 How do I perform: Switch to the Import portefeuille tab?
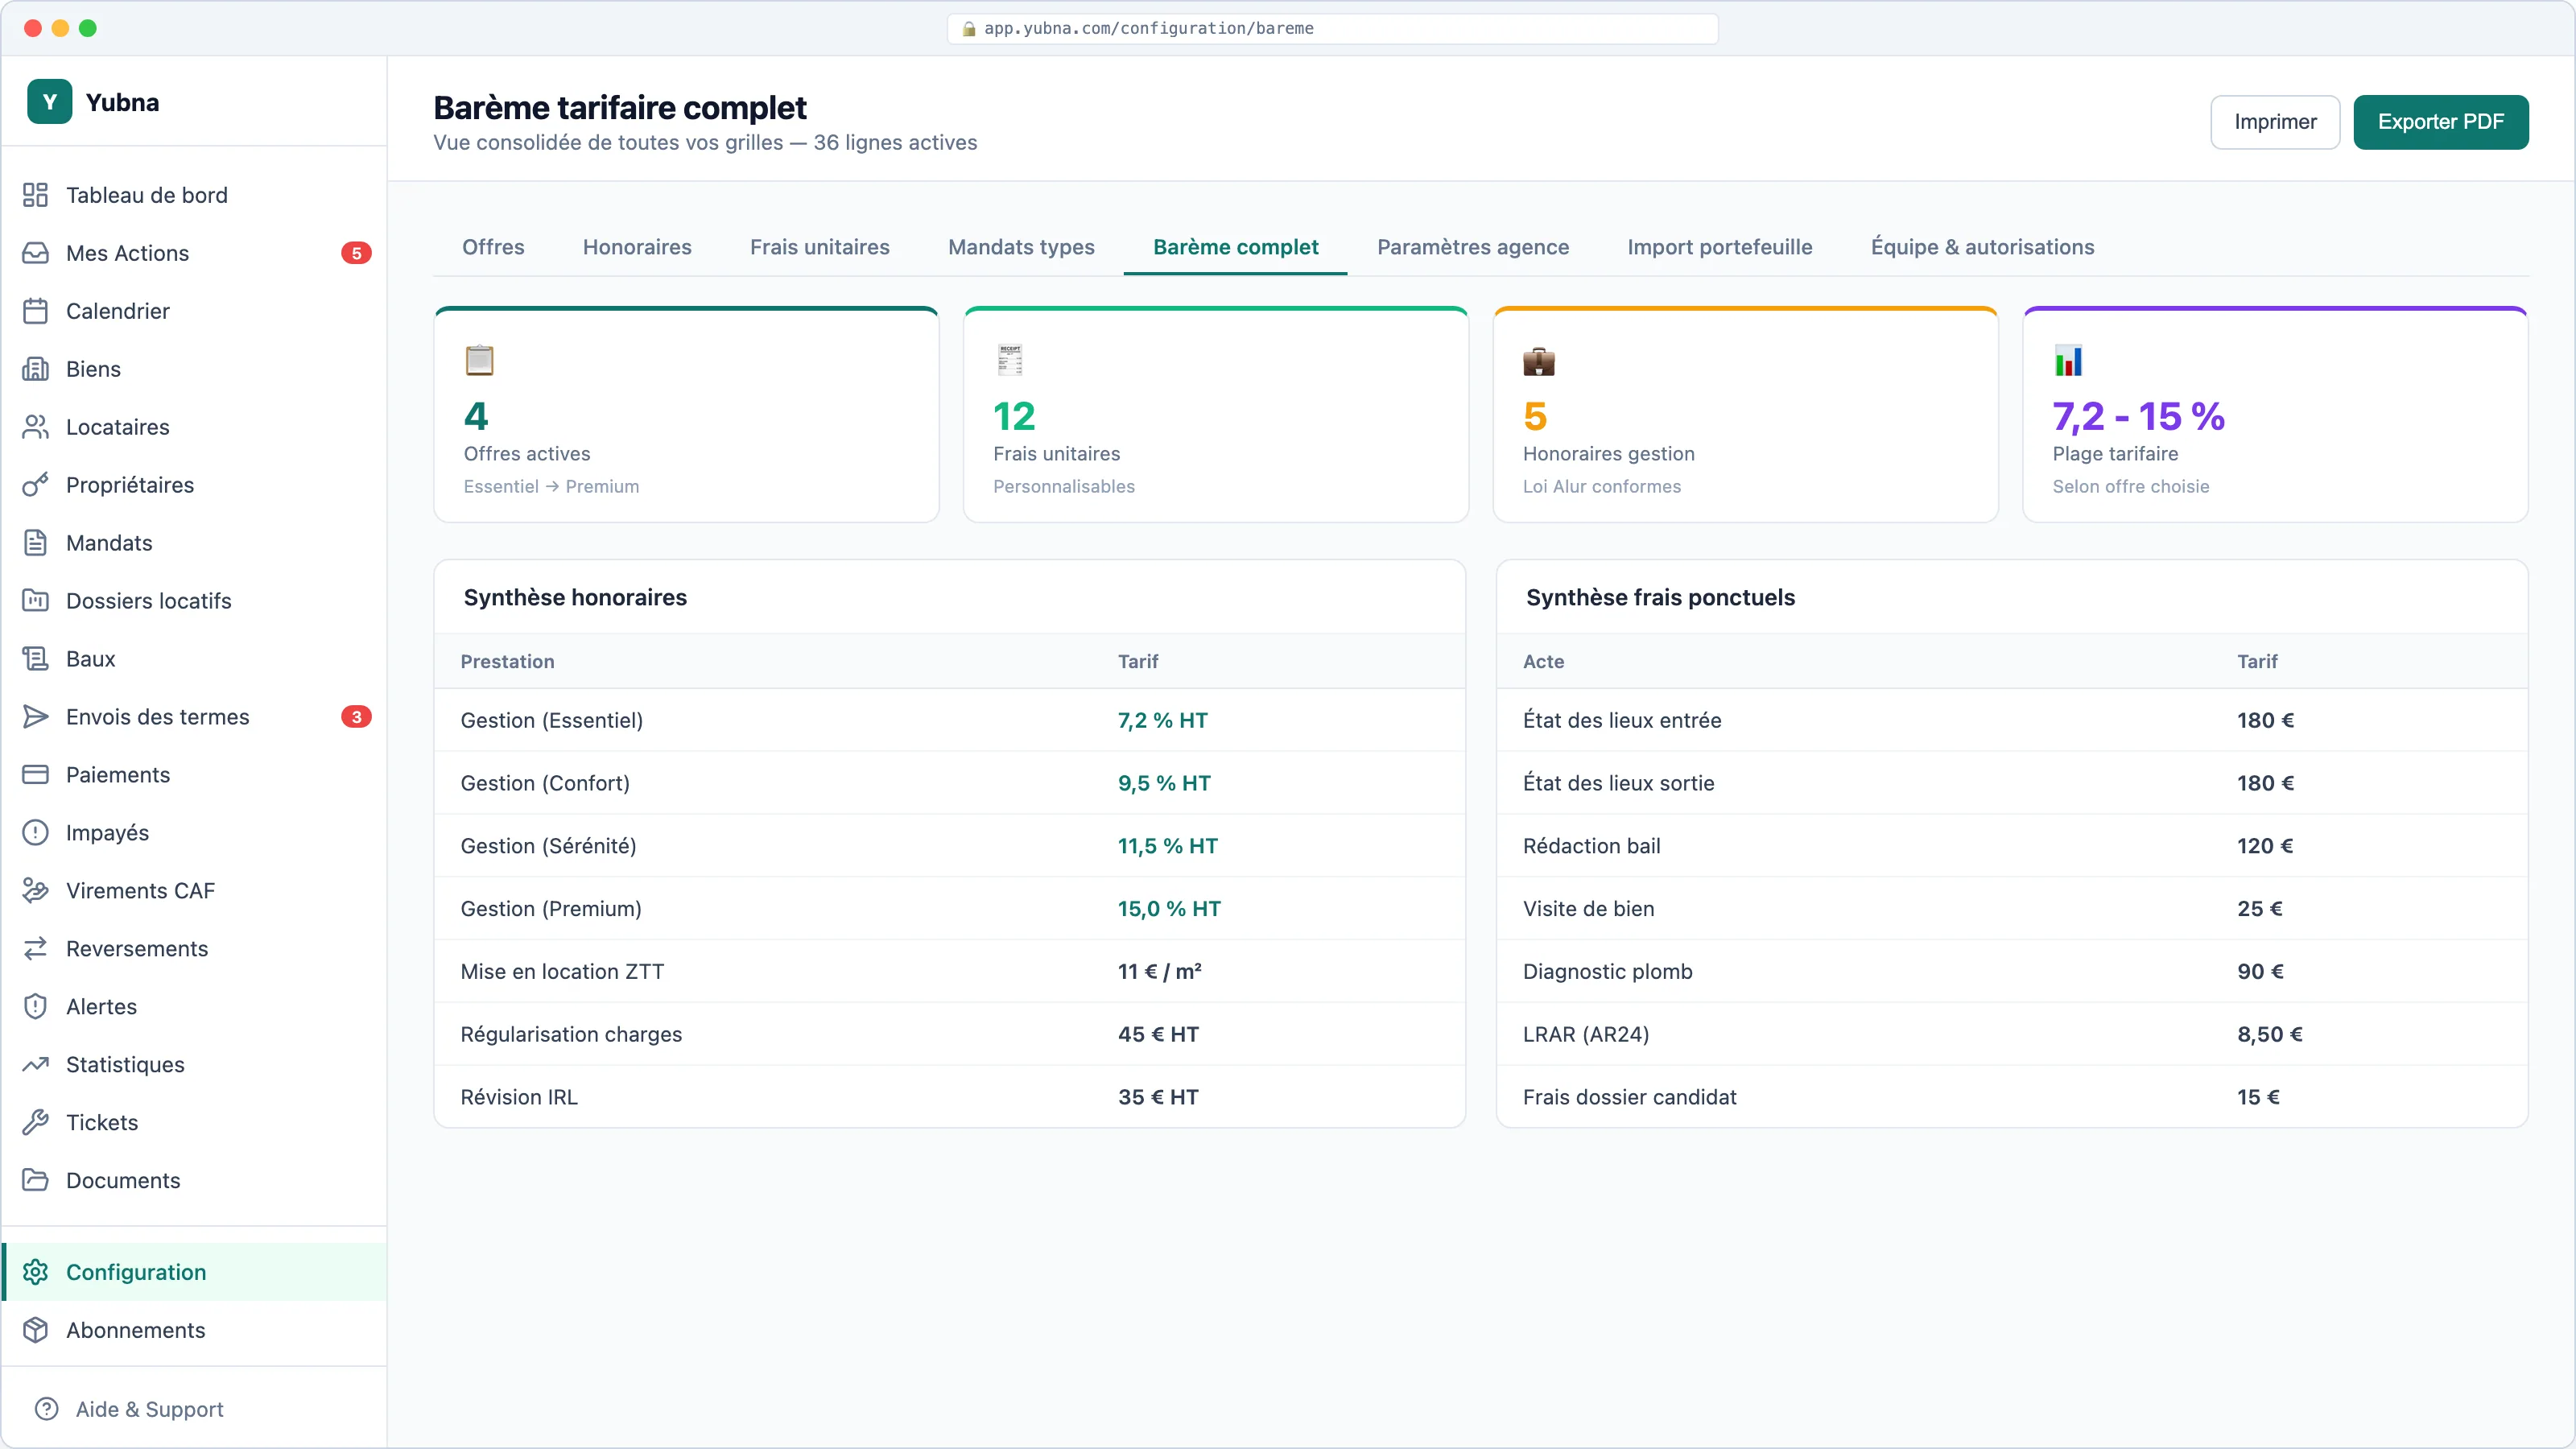1720,247
